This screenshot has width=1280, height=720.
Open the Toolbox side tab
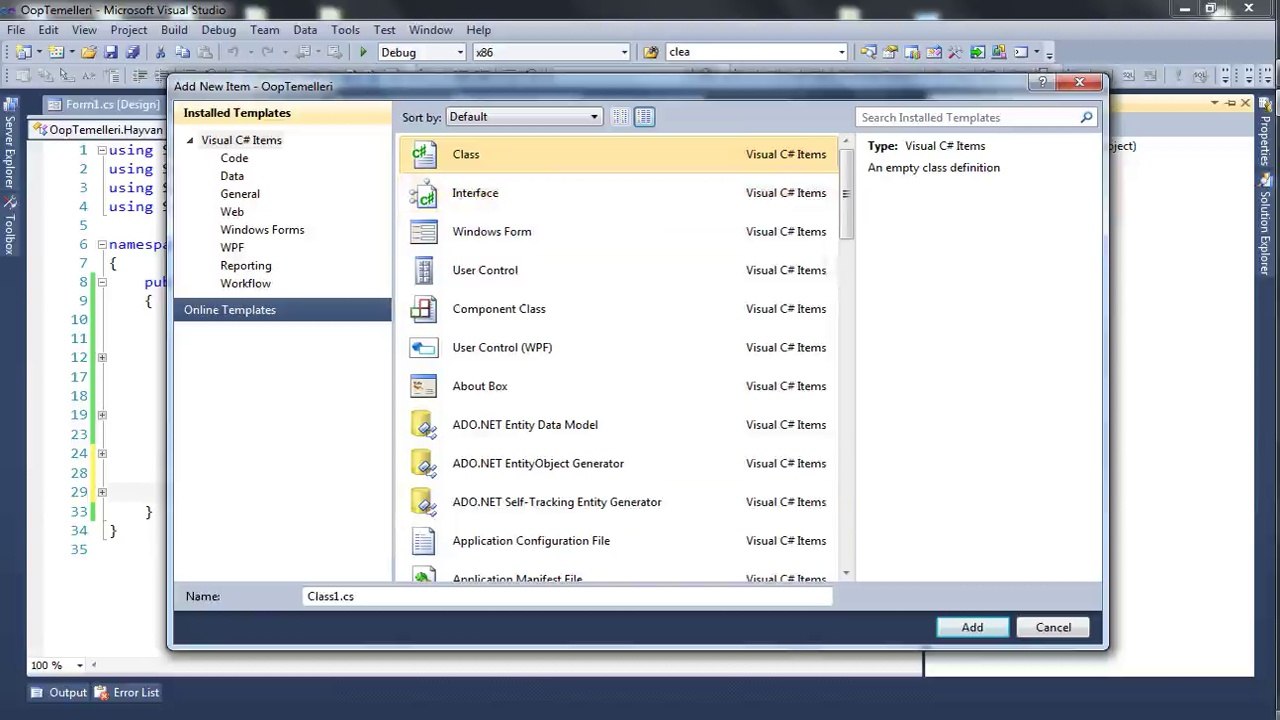coord(9,227)
